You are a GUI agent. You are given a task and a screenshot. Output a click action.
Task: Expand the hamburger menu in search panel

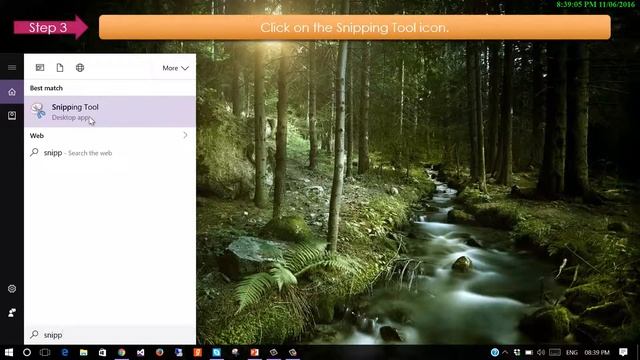coord(12,67)
